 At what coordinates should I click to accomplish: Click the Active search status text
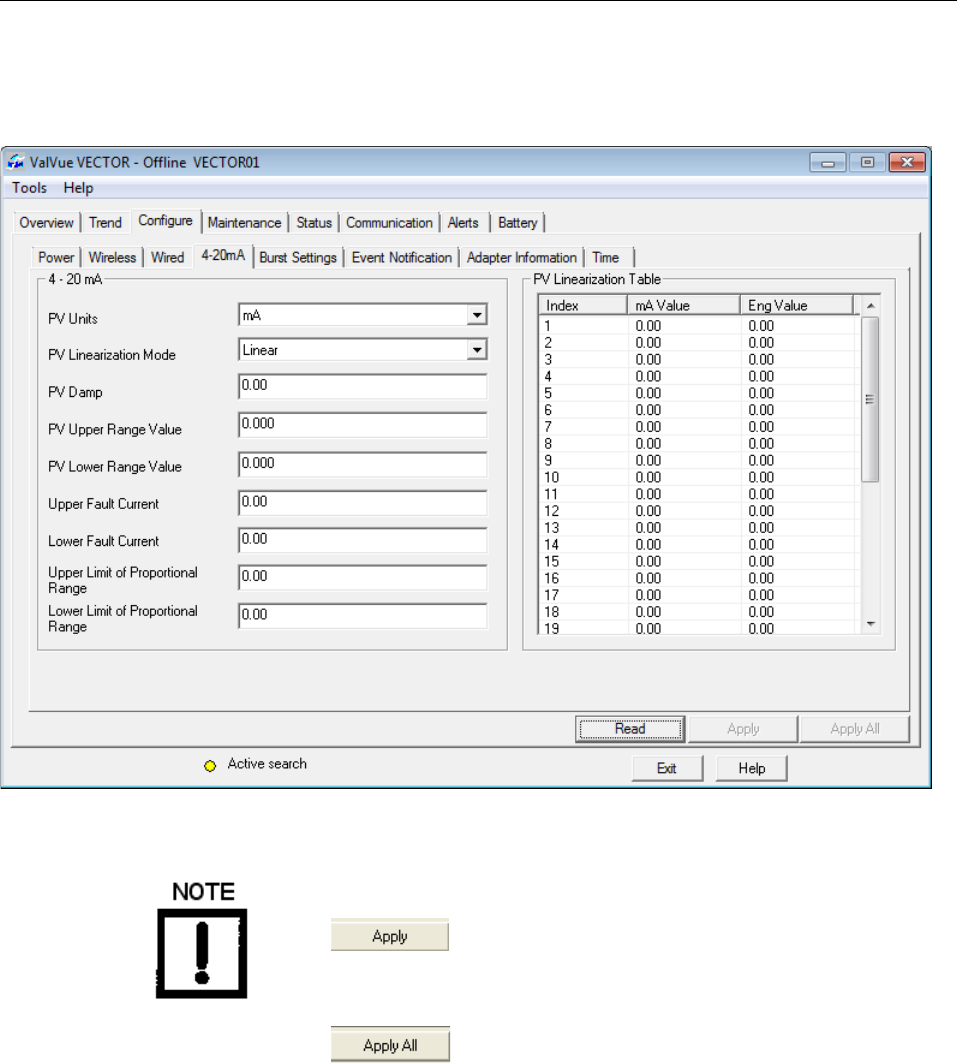[267, 764]
